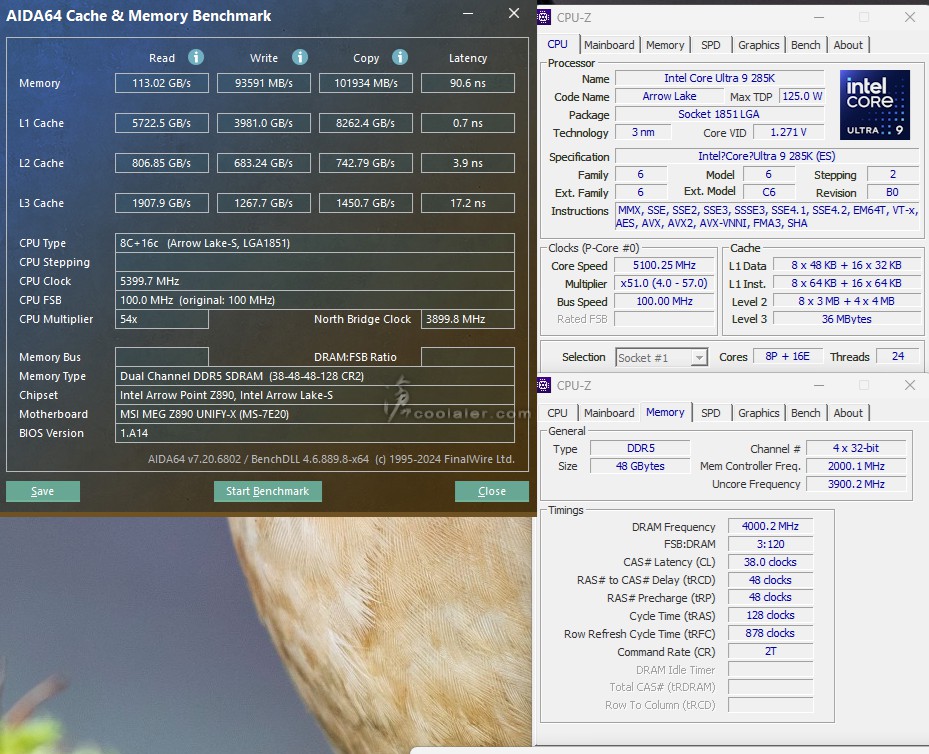Viewport: 929px width, 754px height.
Task: Open Graphics tab in top CPU-Z
Action: [758, 45]
